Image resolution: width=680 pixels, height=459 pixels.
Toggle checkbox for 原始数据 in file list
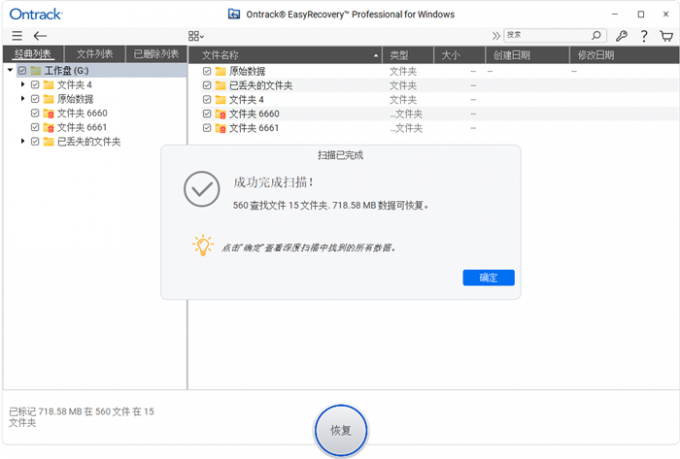pos(207,71)
